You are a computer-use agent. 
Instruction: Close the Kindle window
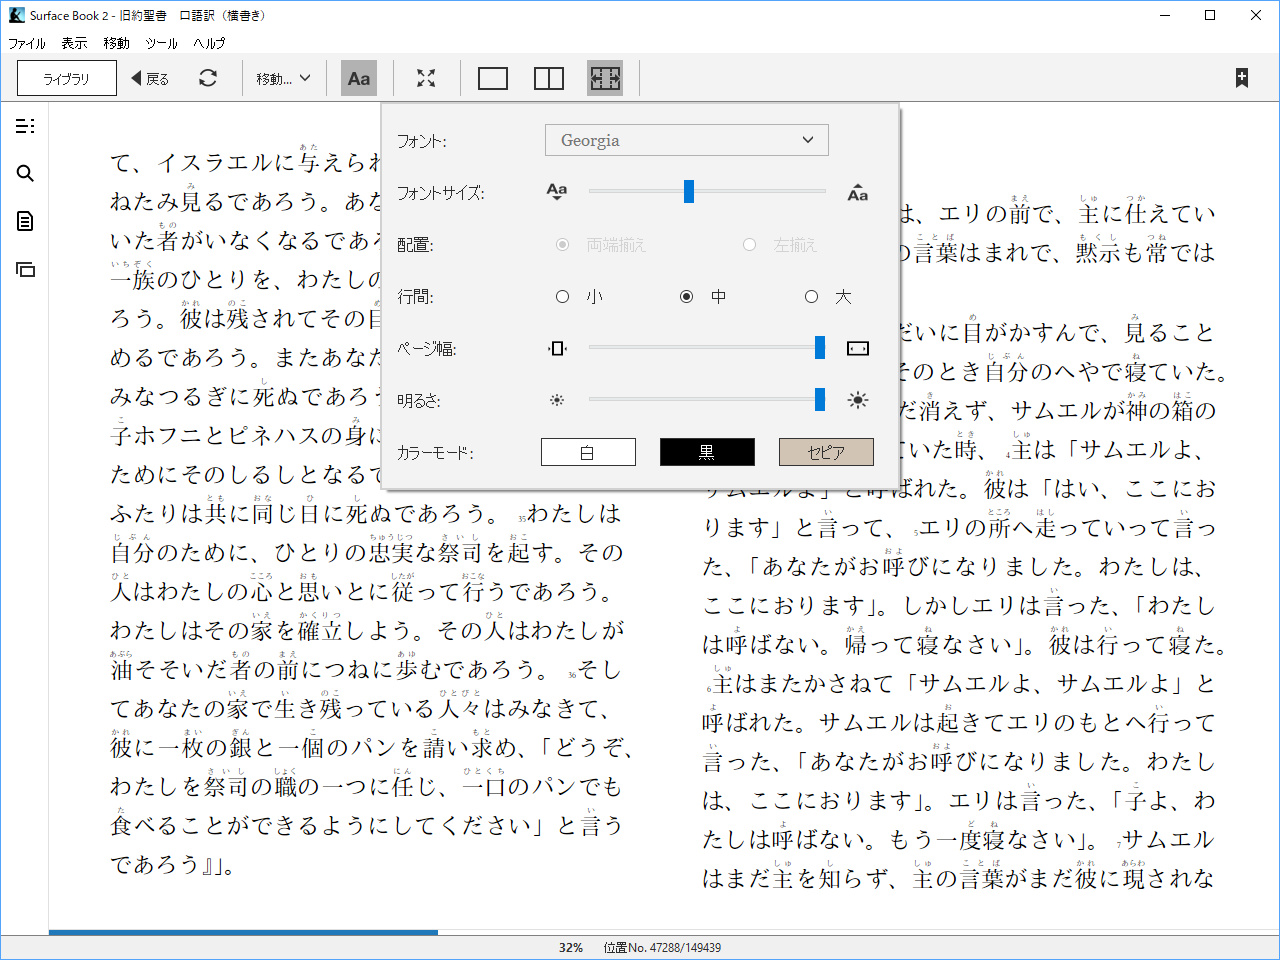pos(1256,15)
